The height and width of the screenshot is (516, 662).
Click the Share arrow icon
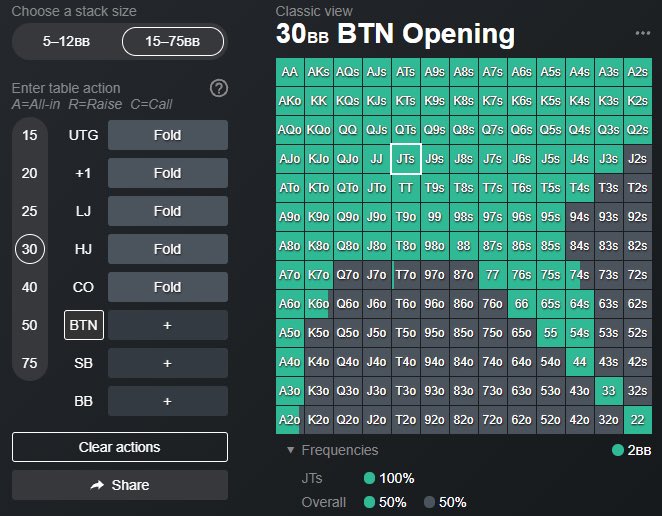point(98,485)
